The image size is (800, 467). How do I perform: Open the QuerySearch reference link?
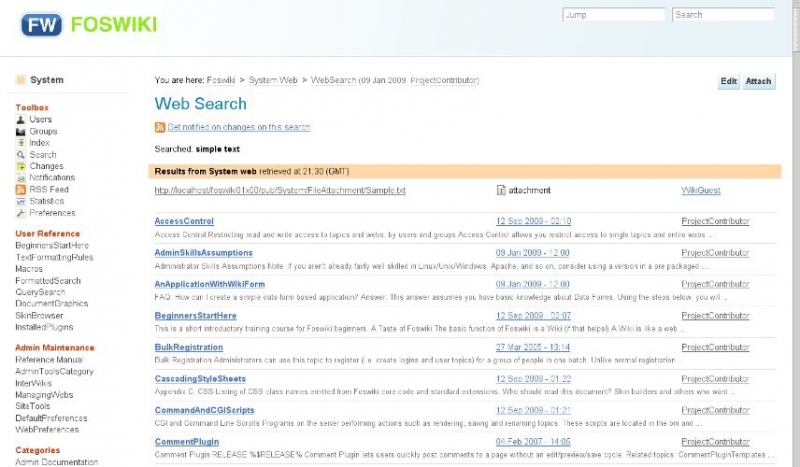click(x=40, y=292)
